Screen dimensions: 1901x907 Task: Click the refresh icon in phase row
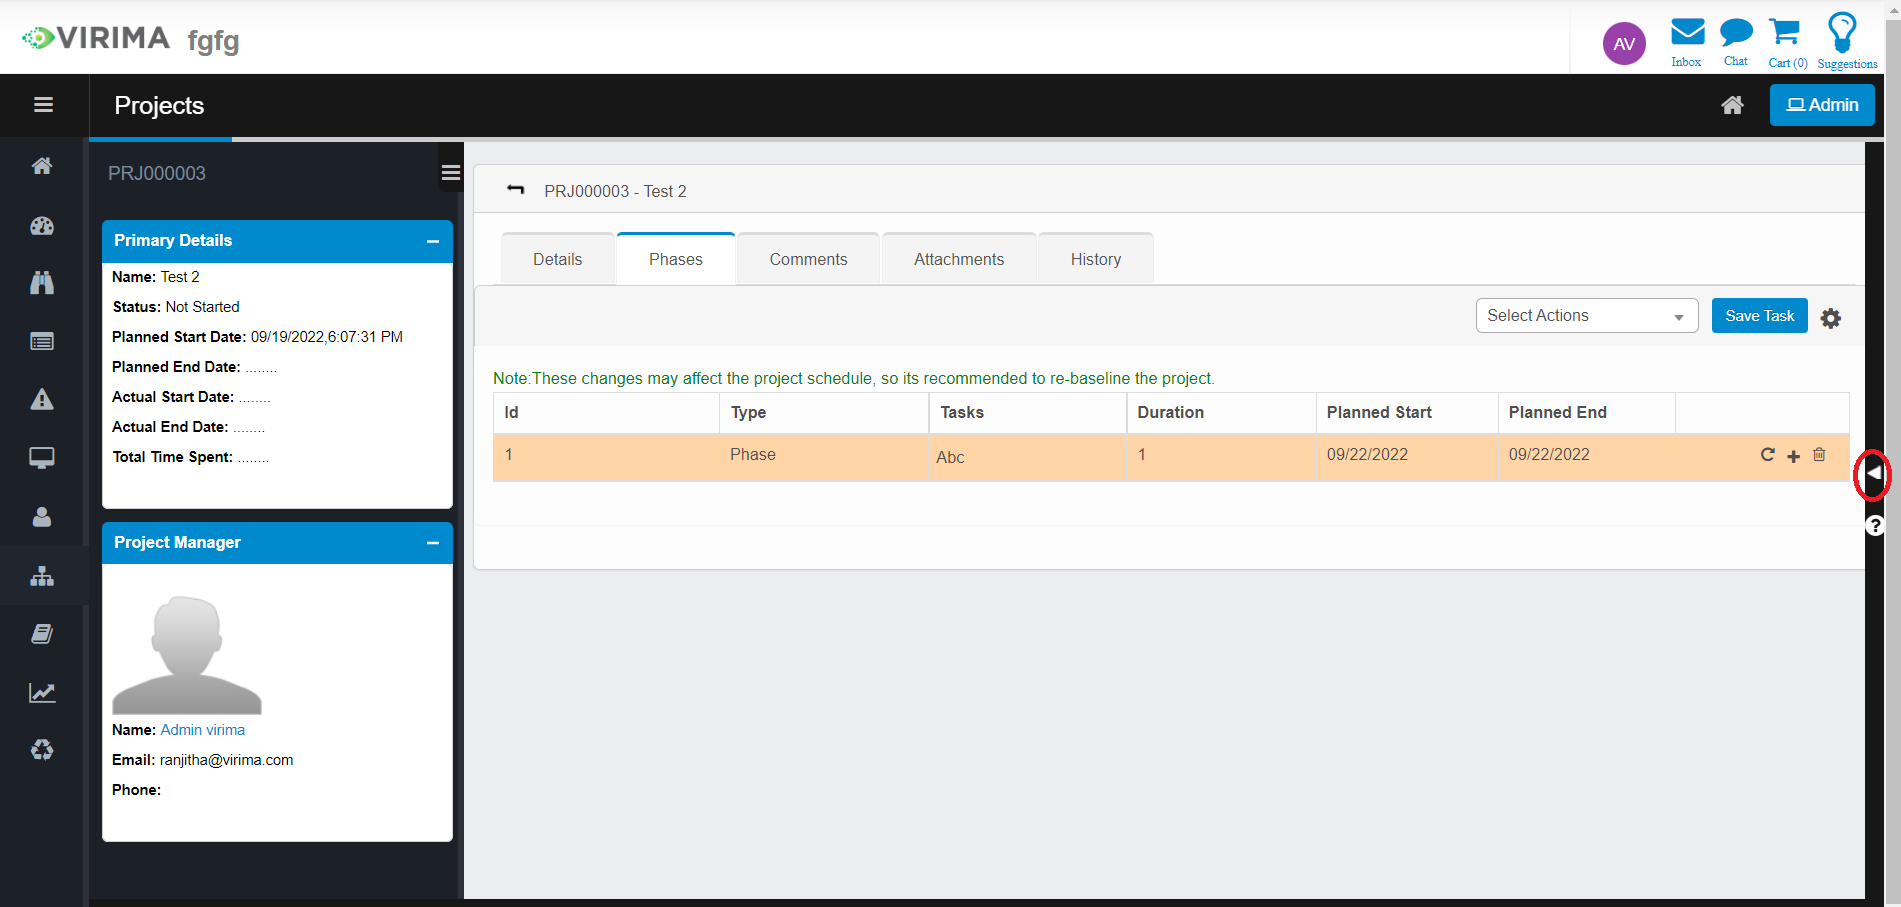(x=1767, y=455)
